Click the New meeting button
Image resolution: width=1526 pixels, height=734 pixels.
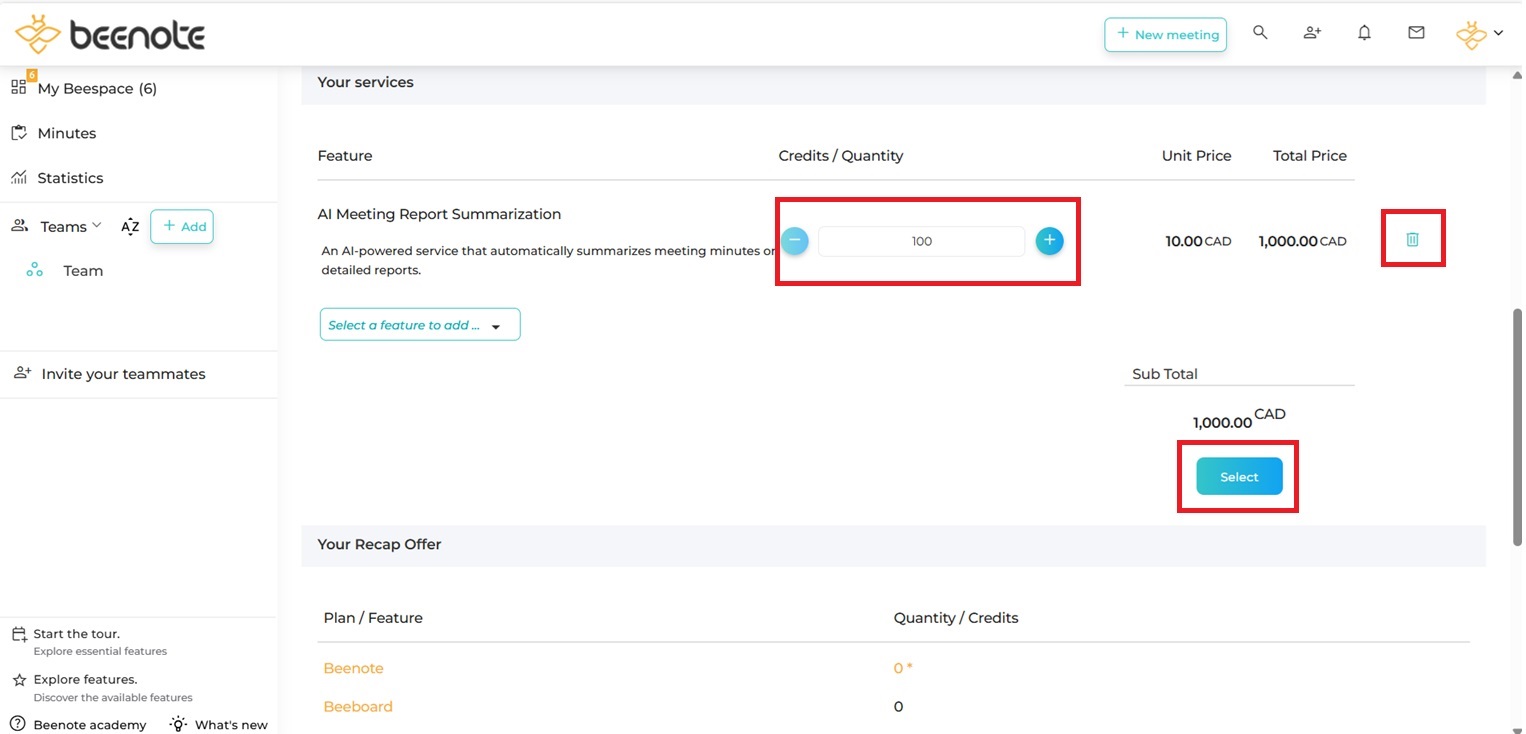click(x=1165, y=34)
